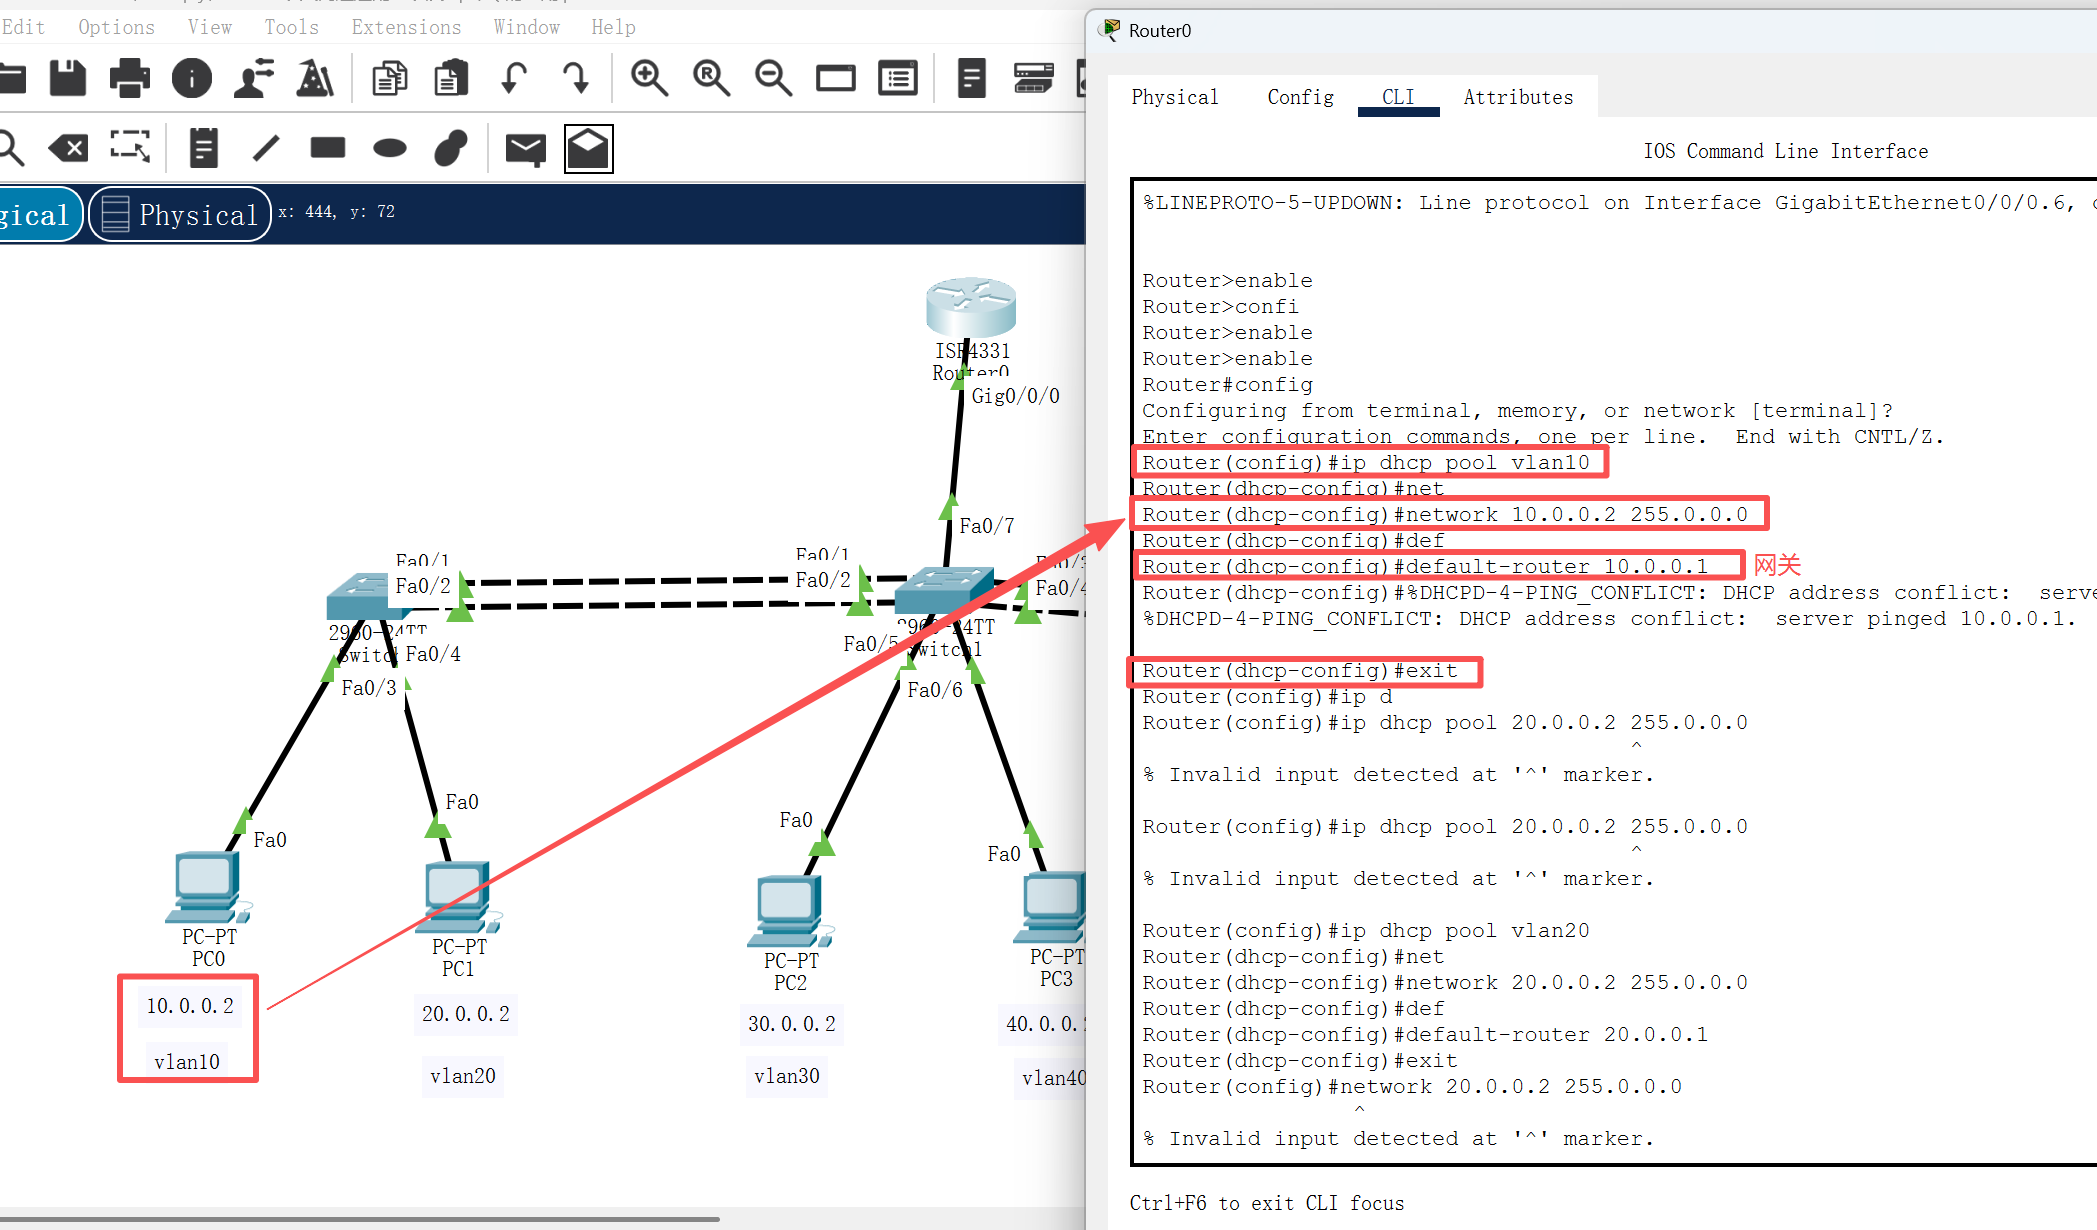Select the Draw Line tool
The image size is (2097, 1230).
266,149
